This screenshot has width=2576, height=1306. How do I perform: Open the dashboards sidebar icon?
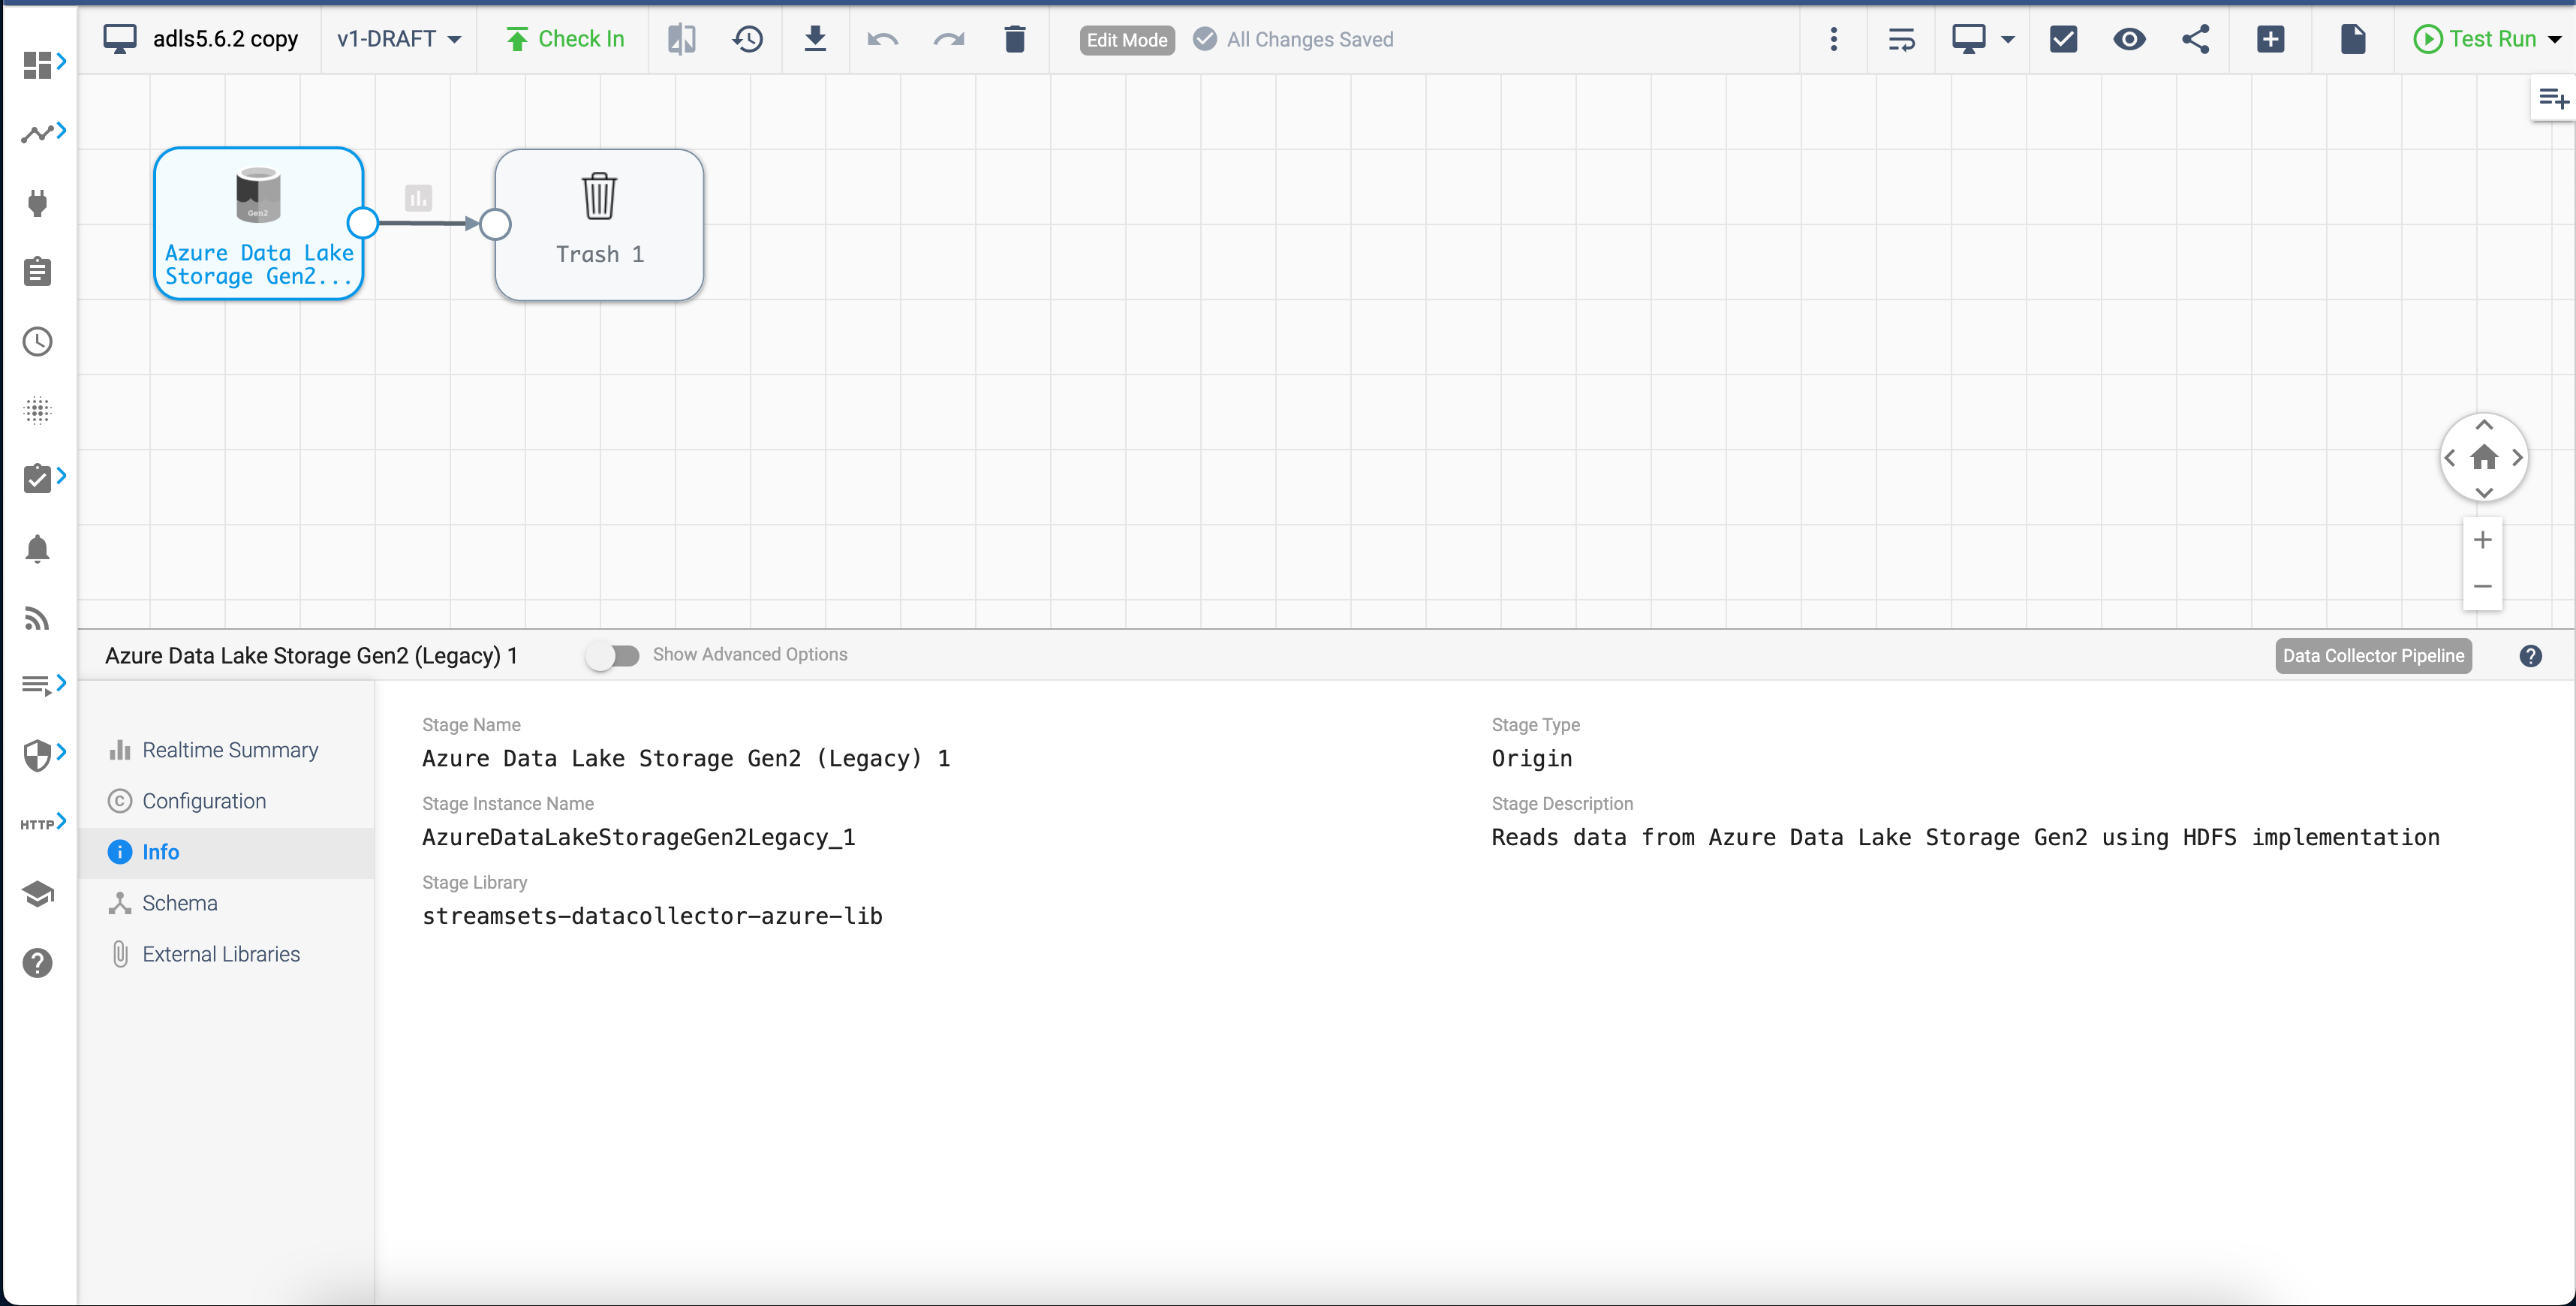tap(38, 65)
